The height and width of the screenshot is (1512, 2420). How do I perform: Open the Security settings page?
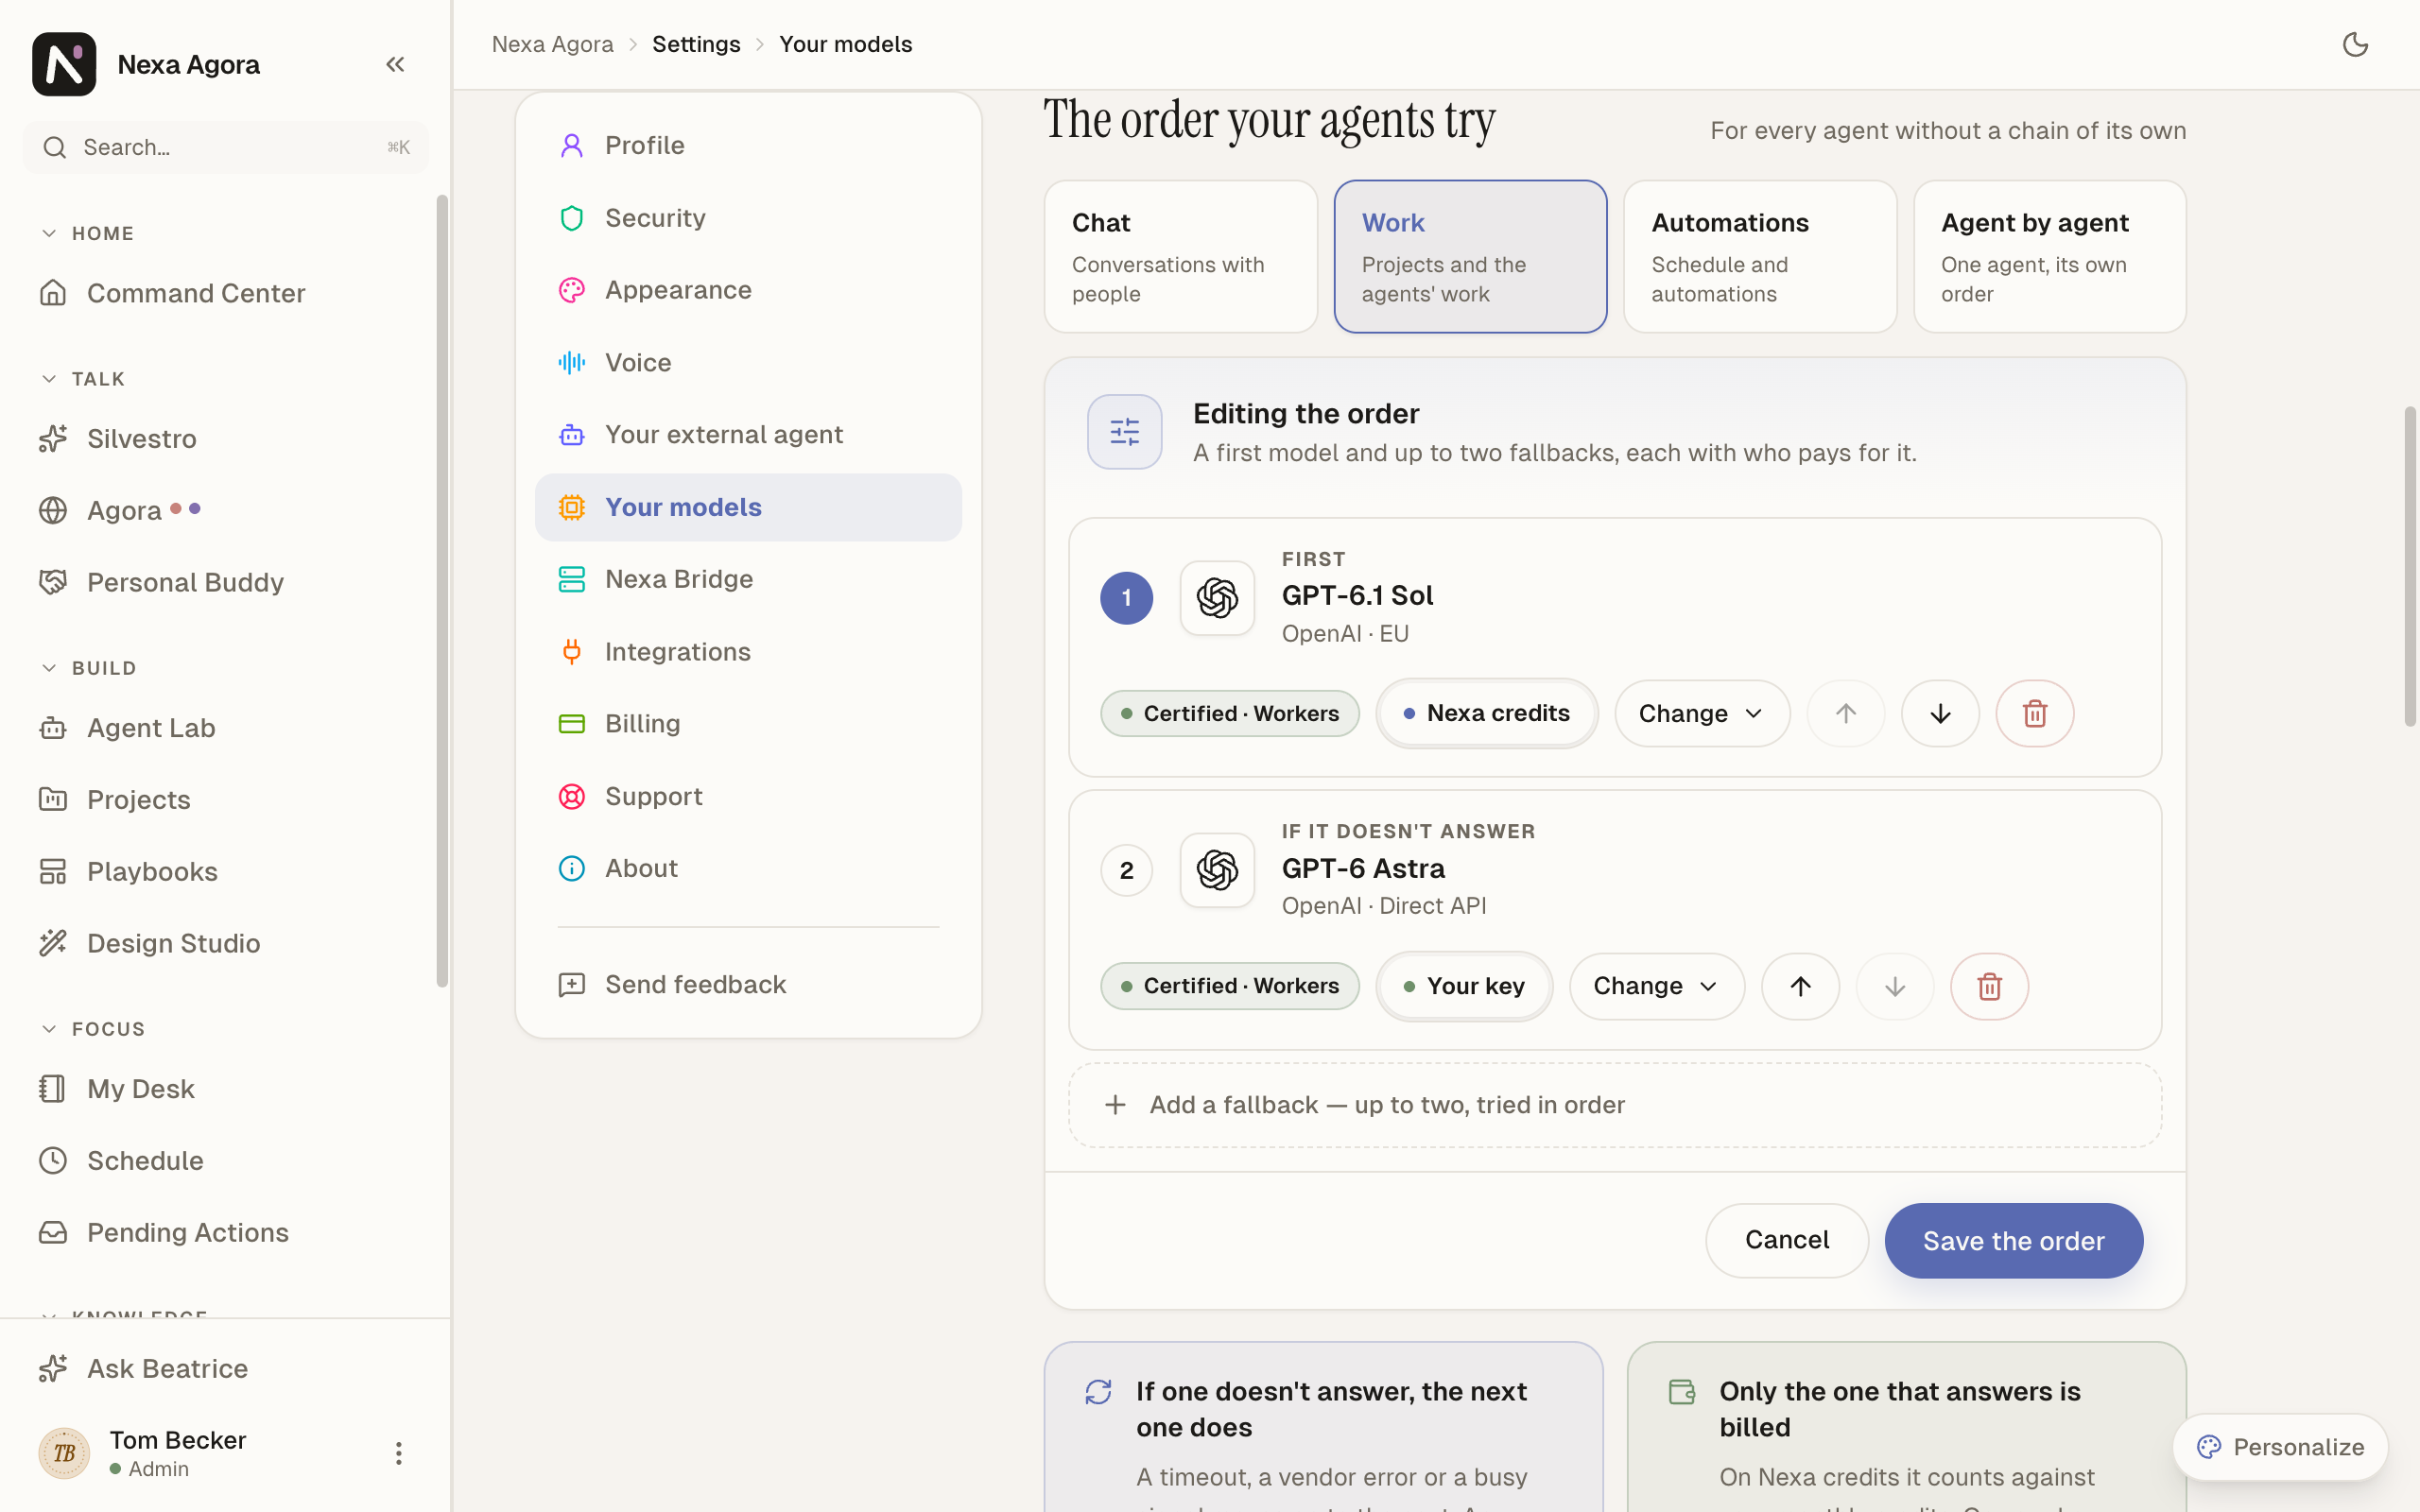pyautogui.click(x=748, y=218)
